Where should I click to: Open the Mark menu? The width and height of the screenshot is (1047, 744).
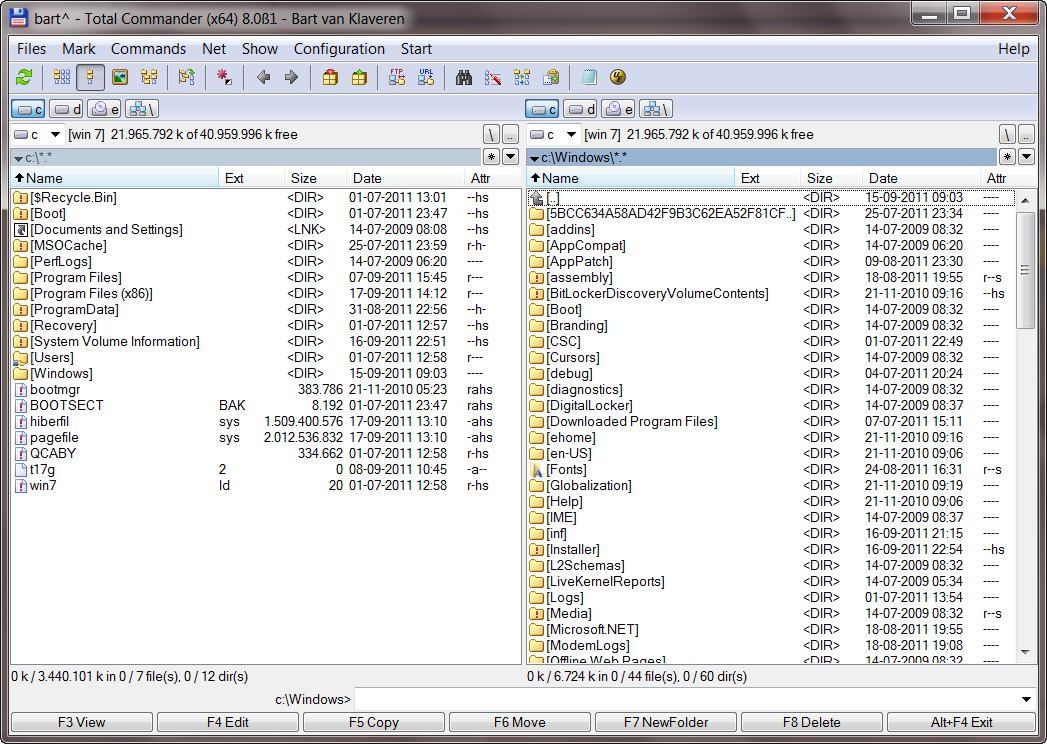point(79,49)
